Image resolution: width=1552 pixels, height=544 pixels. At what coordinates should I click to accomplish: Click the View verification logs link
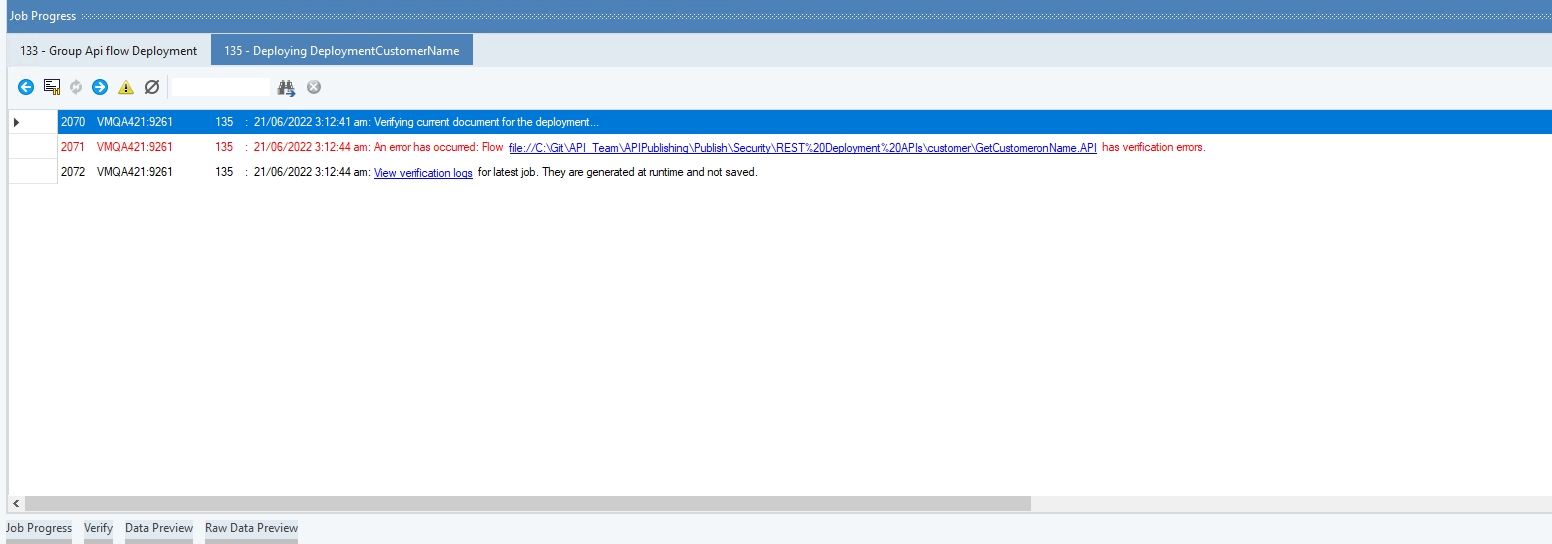[423, 172]
